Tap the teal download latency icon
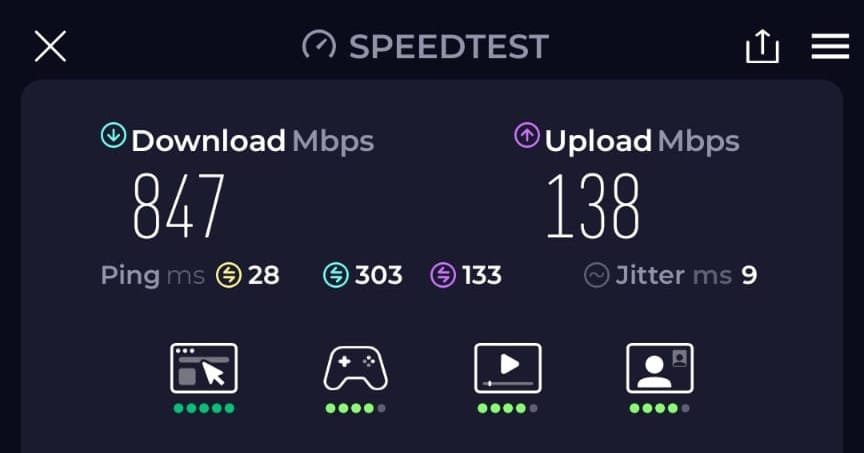Screen dimensions: 864x453 click(x=336, y=275)
